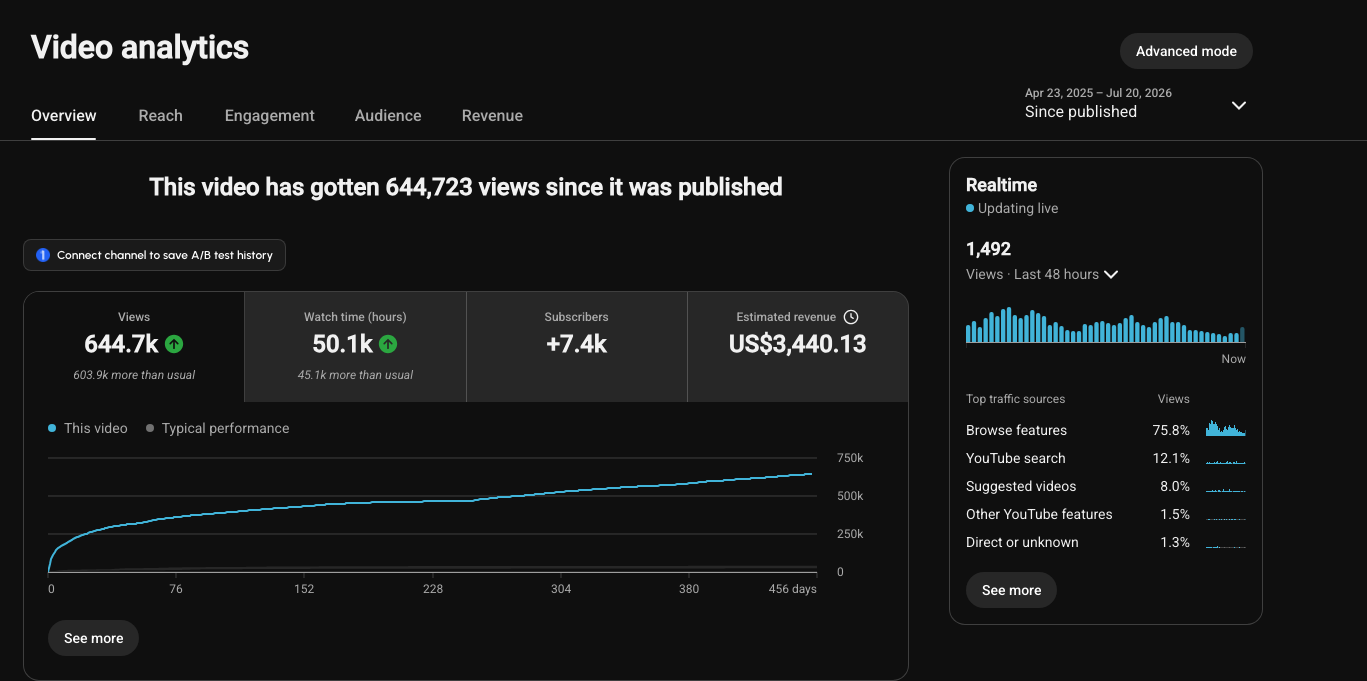
Task: Click the 75.8% value
Action: pos(1171,430)
